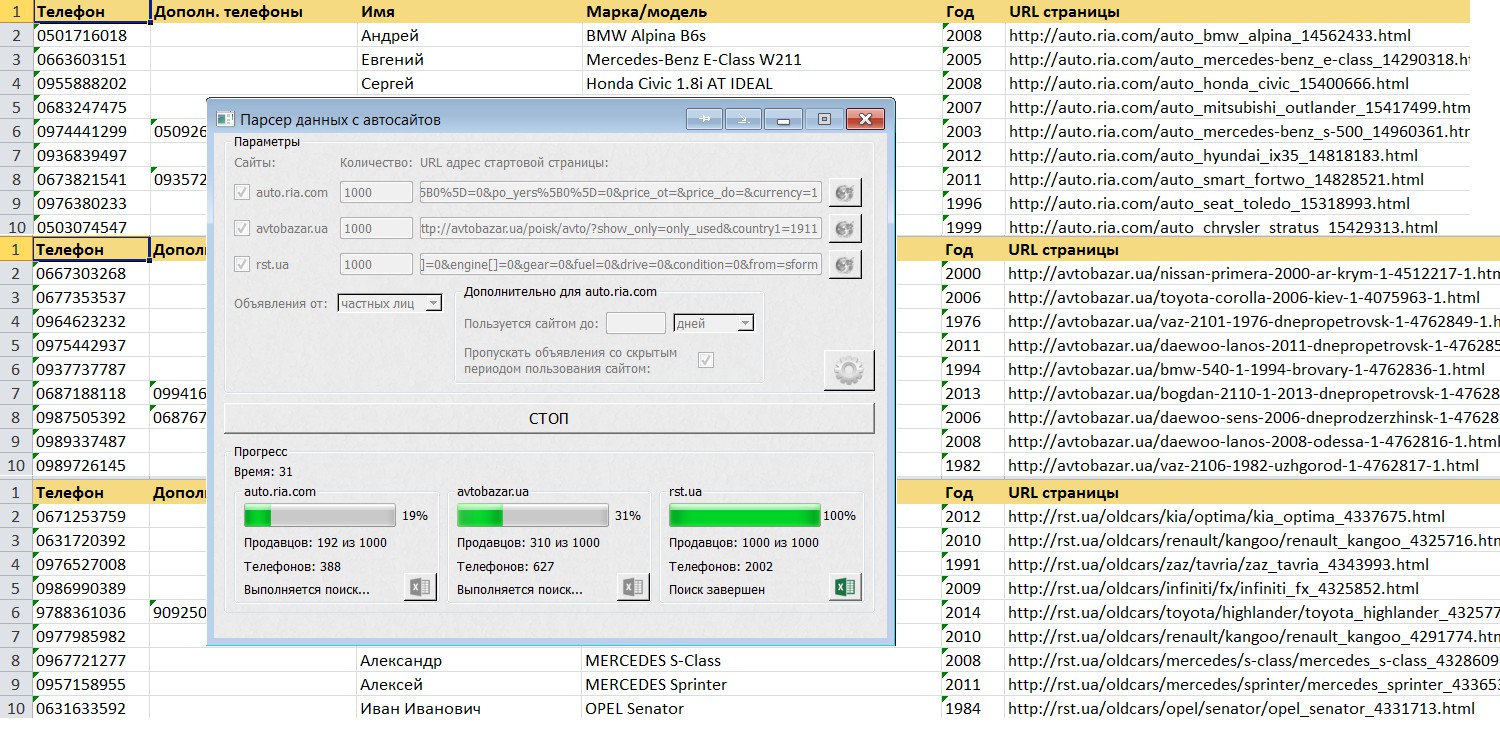Select the cell with name 'Иван Иванович'
Screen dimensions: 1500x740
coord(469,708)
